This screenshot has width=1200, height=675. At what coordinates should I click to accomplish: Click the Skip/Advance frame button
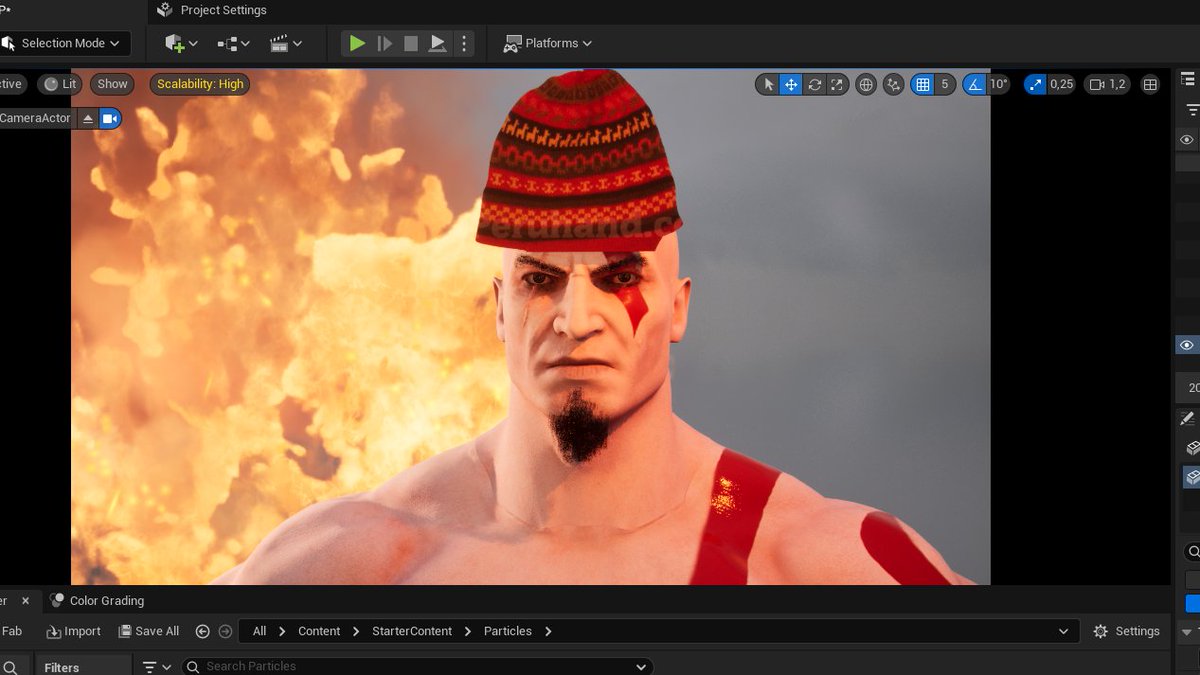point(384,43)
